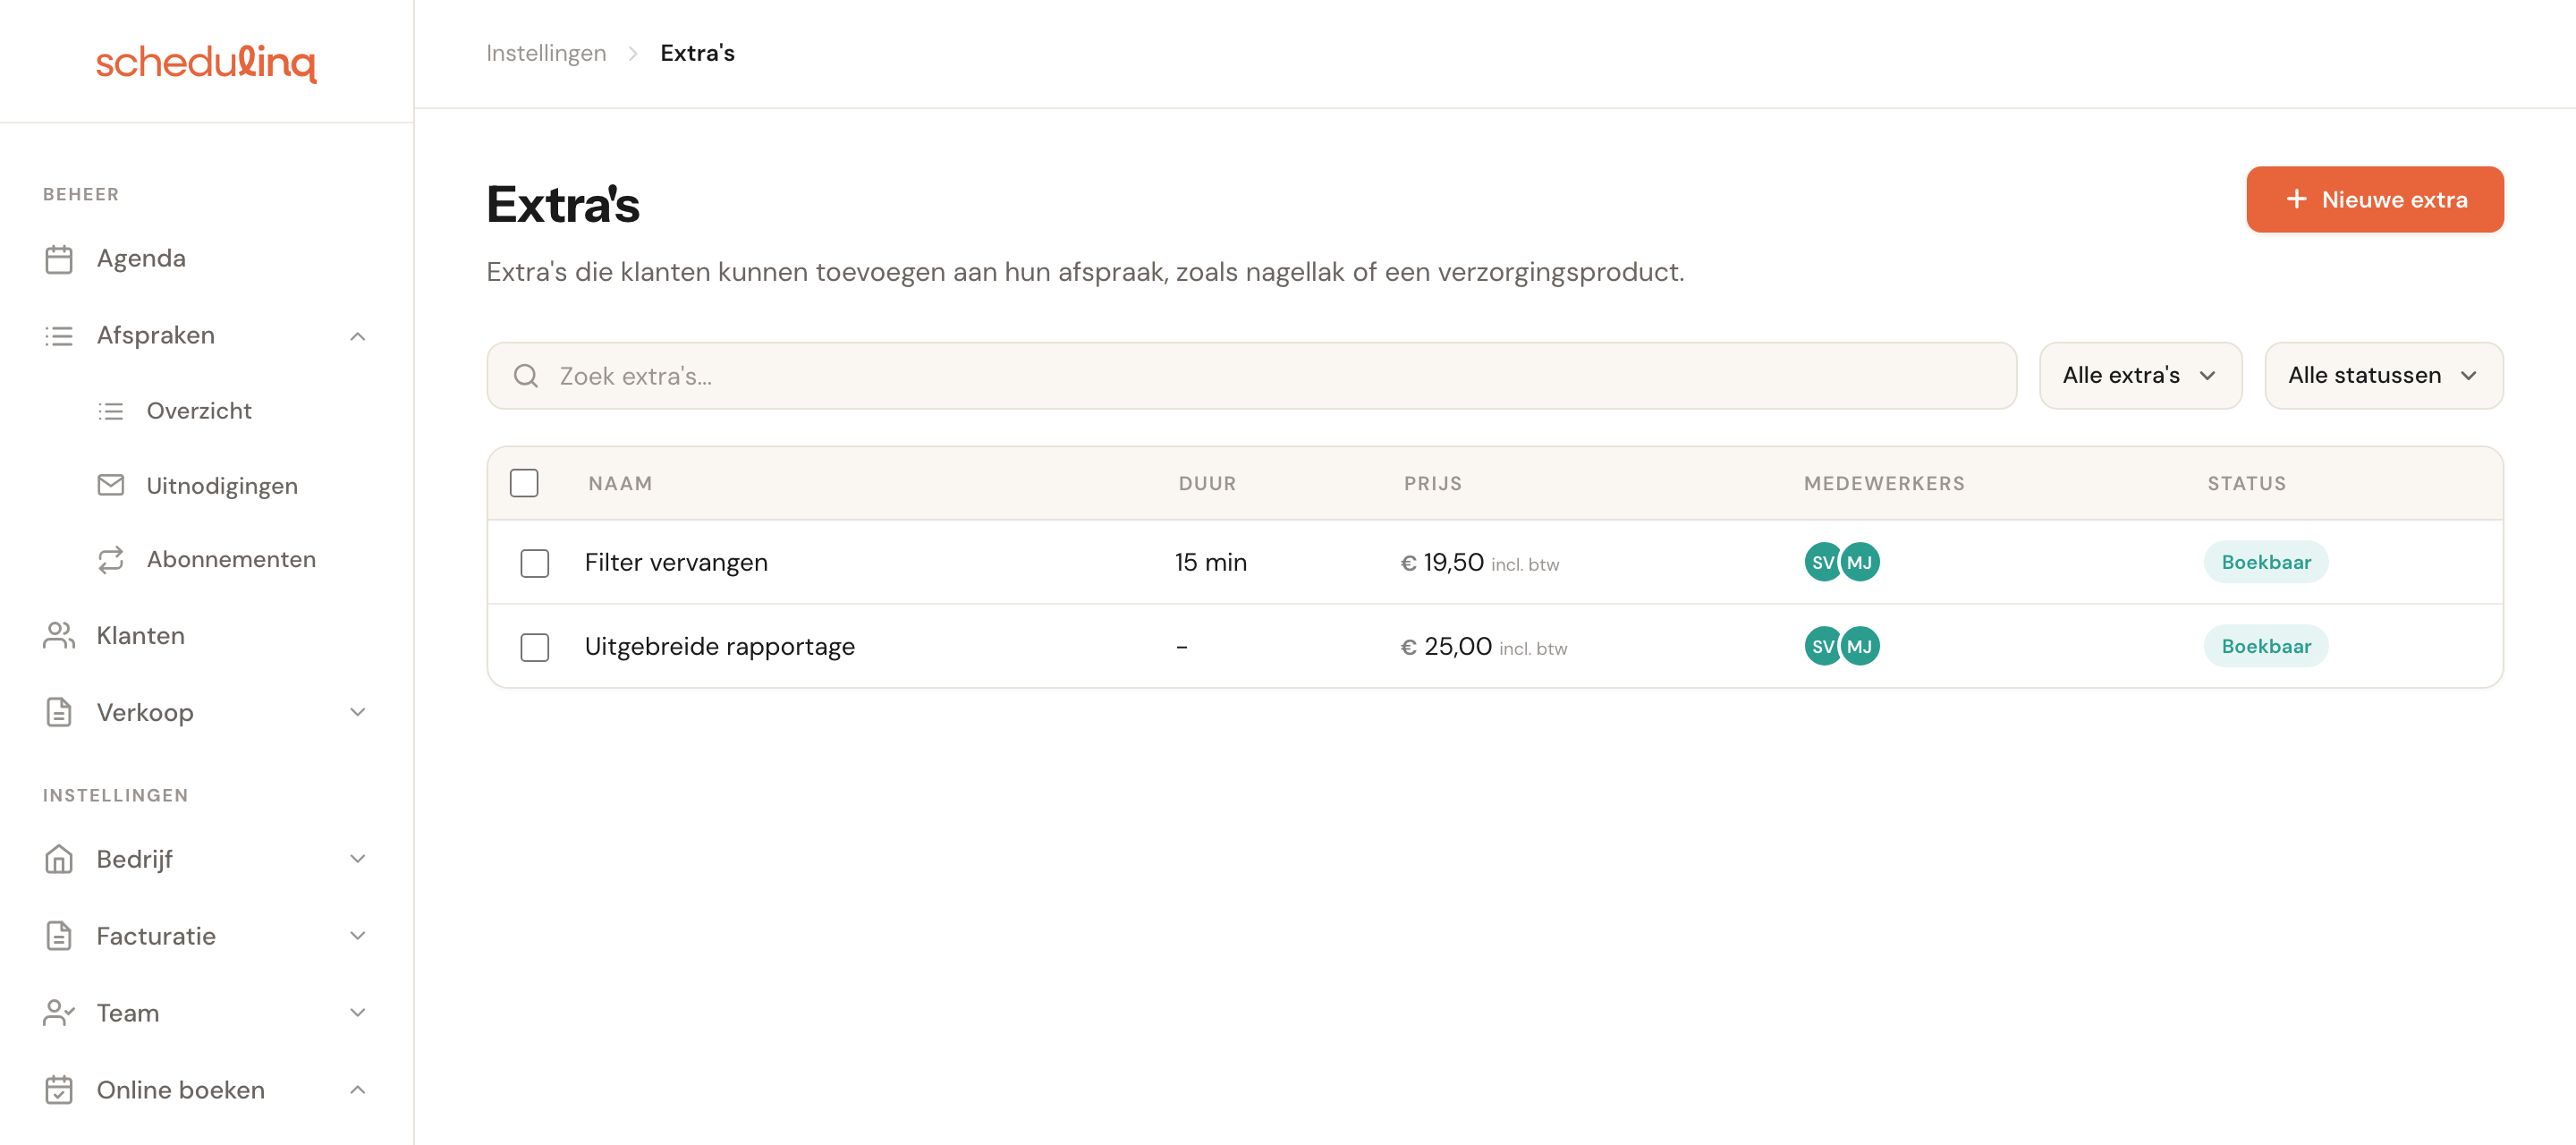The height and width of the screenshot is (1145, 2576).
Task: Collapse the Online boeken chevron
Action: pyautogui.click(x=358, y=1090)
